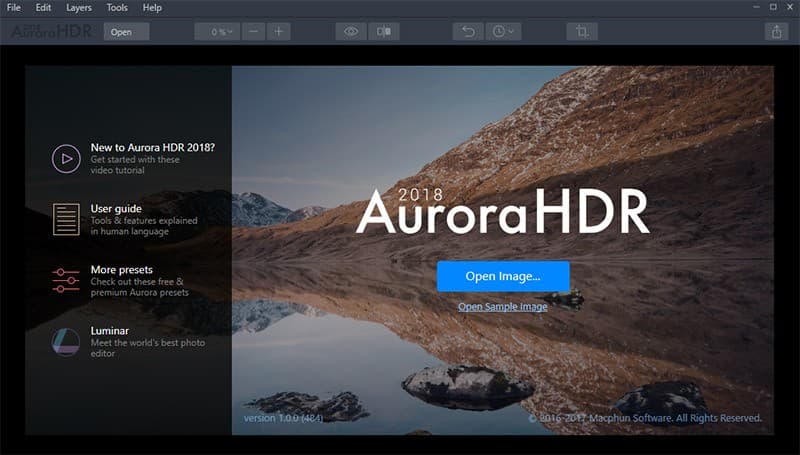Open the User guide link
The height and width of the screenshot is (455, 800).
116,209
